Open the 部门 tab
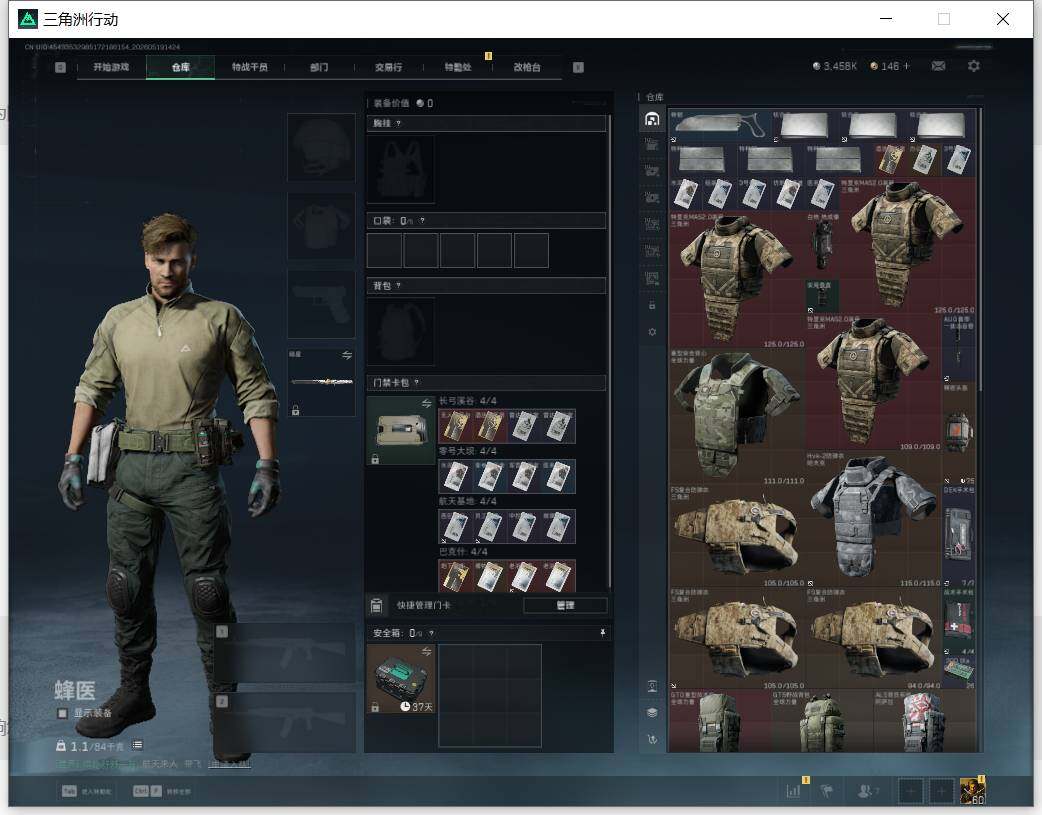Screen dimensions: 1042x815 319,67
